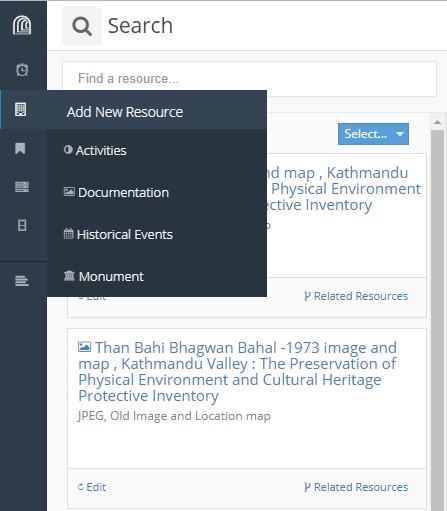Click Edit on Than Bahi Bhagwan Bahal result

92,487
